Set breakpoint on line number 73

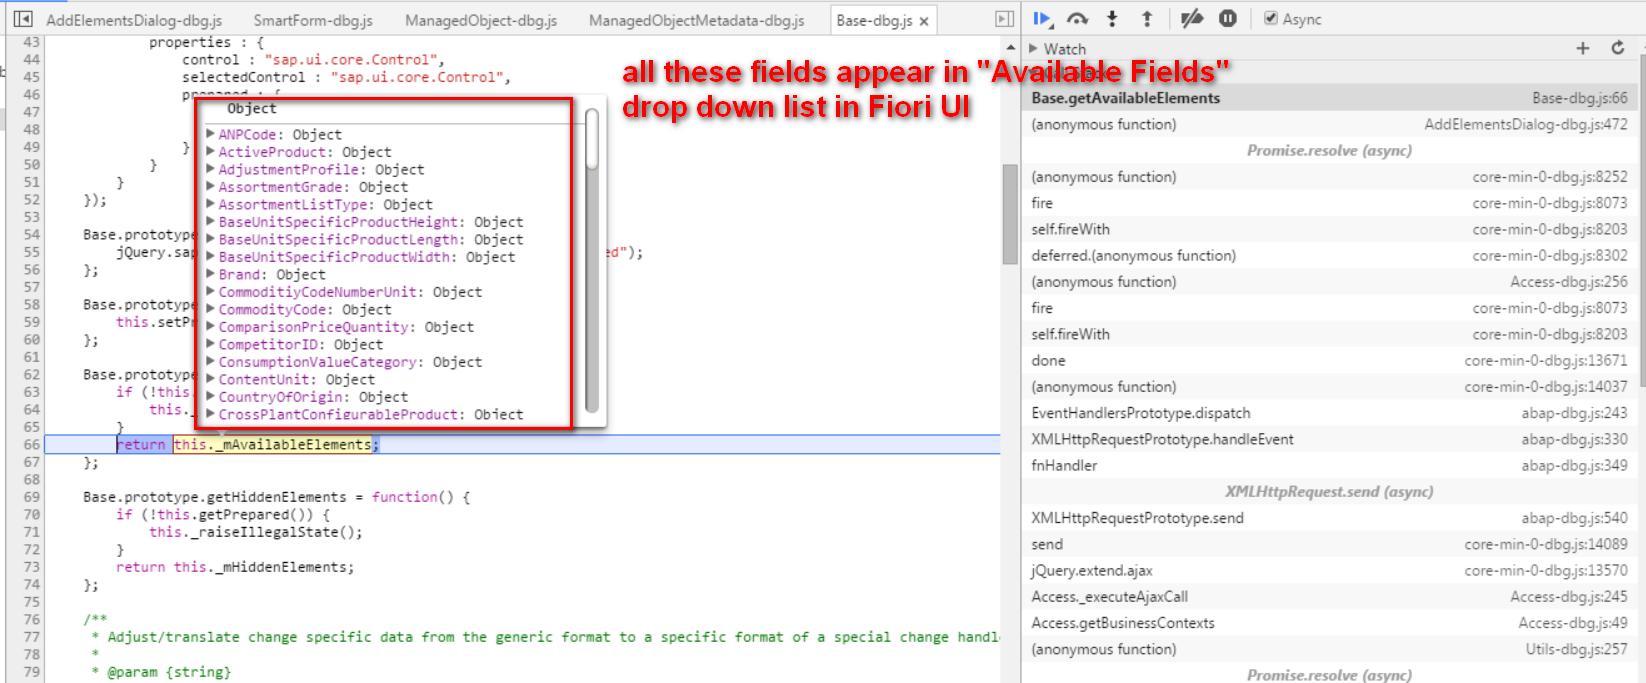31,567
